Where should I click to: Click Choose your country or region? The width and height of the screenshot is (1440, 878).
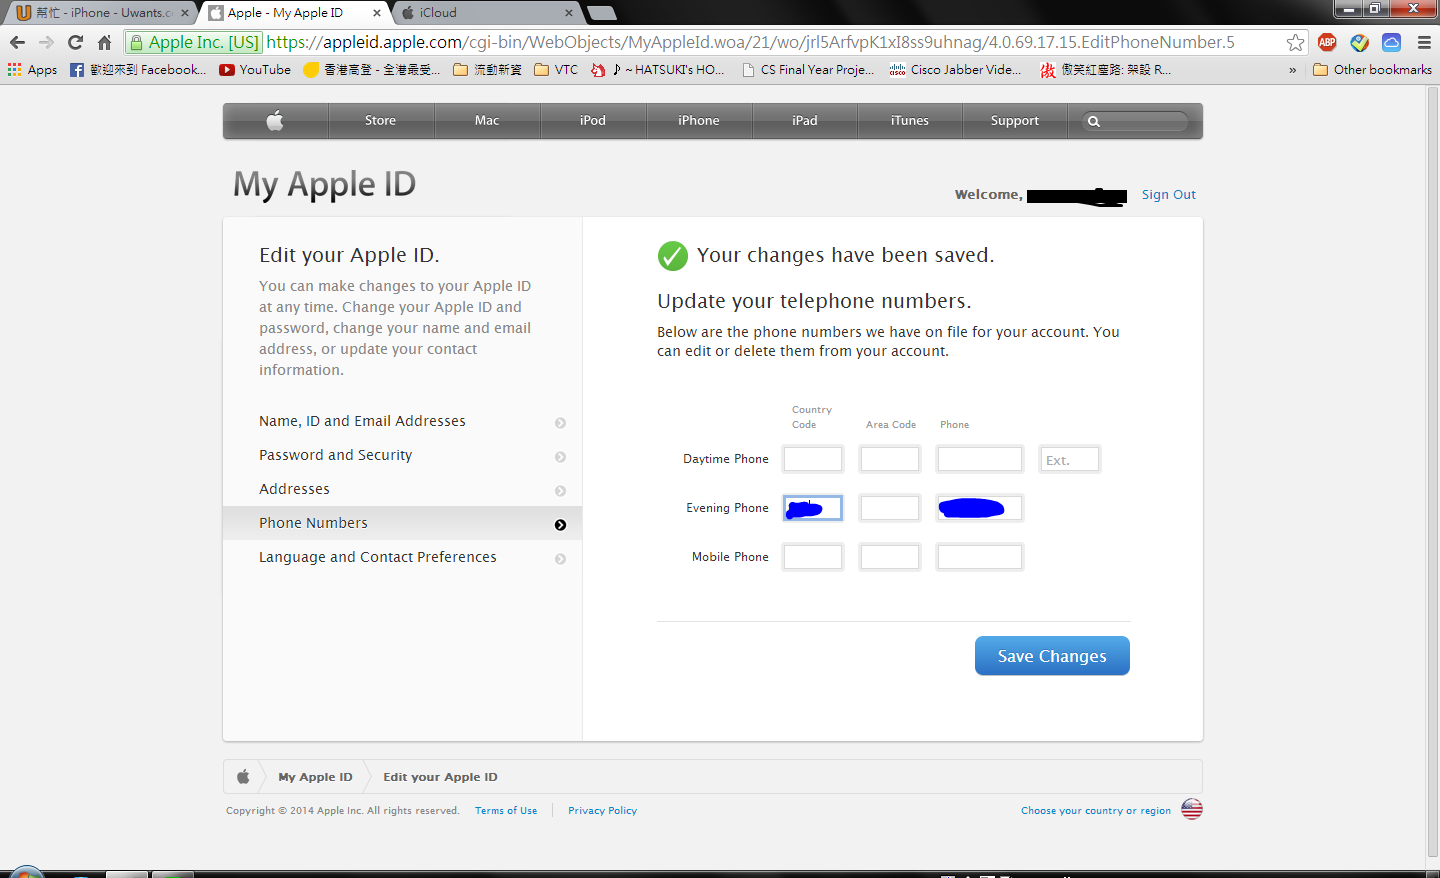pyautogui.click(x=1096, y=810)
